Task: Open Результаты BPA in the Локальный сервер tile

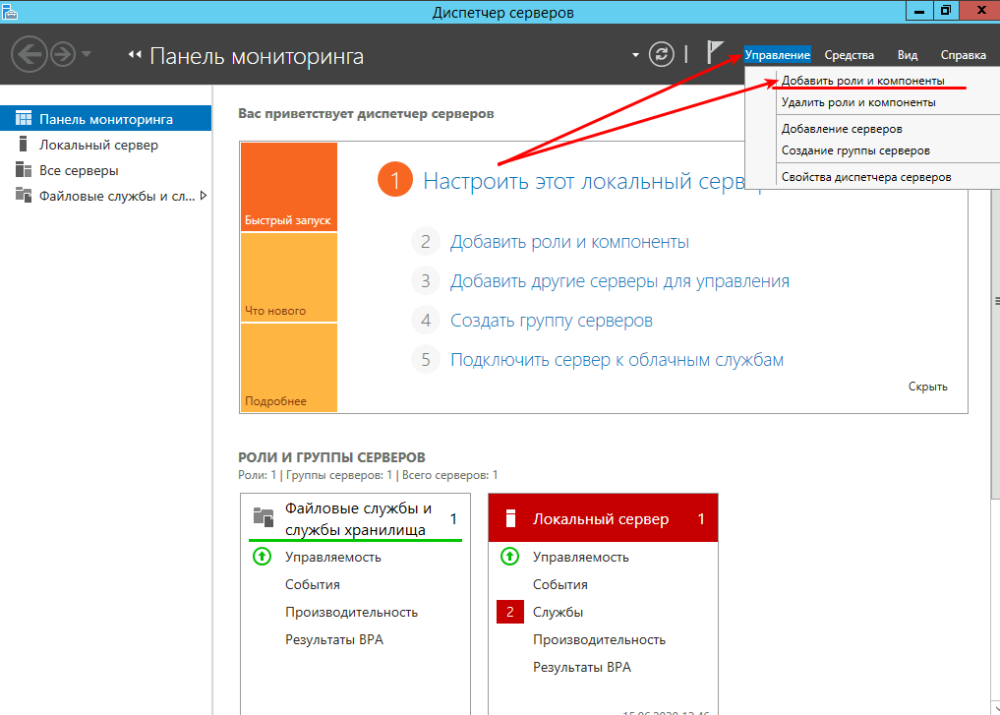Action: tap(582, 667)
